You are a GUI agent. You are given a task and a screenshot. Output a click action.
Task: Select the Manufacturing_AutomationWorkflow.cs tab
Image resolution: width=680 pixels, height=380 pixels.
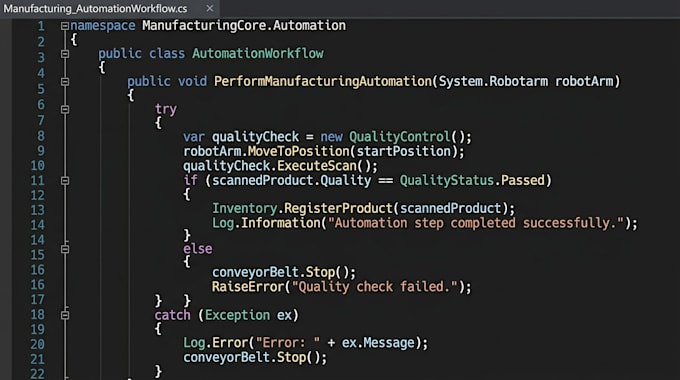pyautogui.click(x=95, y=9)
